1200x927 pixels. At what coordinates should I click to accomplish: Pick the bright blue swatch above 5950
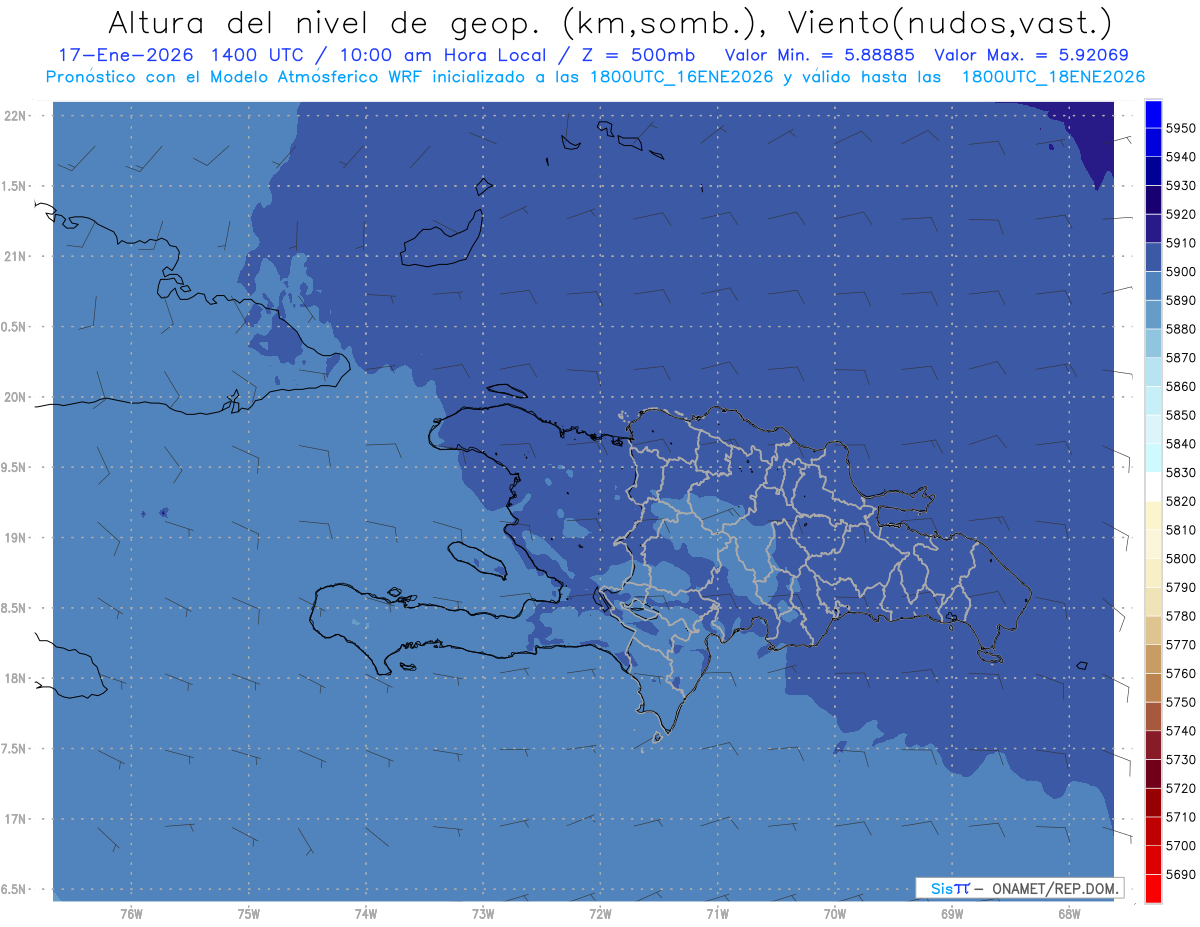[x=1153, y=114]
